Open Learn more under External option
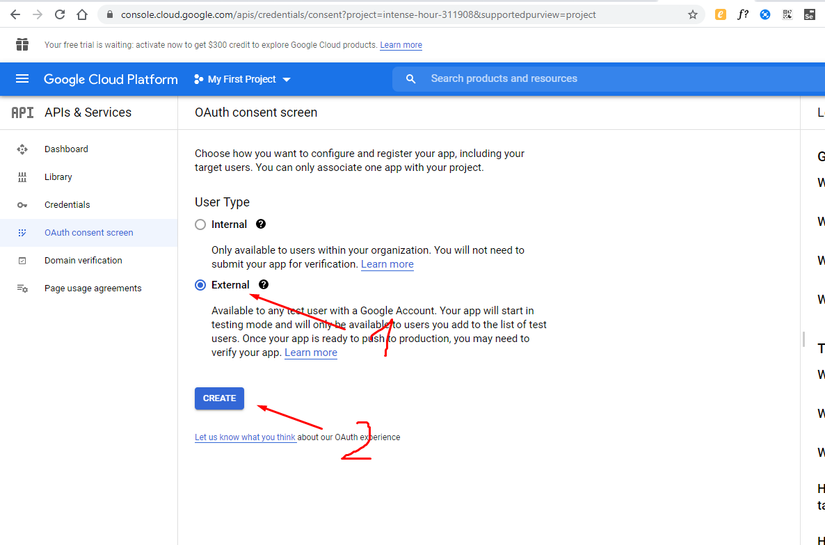The width and height of the screenshot is (825, 545). coord(311,352)
